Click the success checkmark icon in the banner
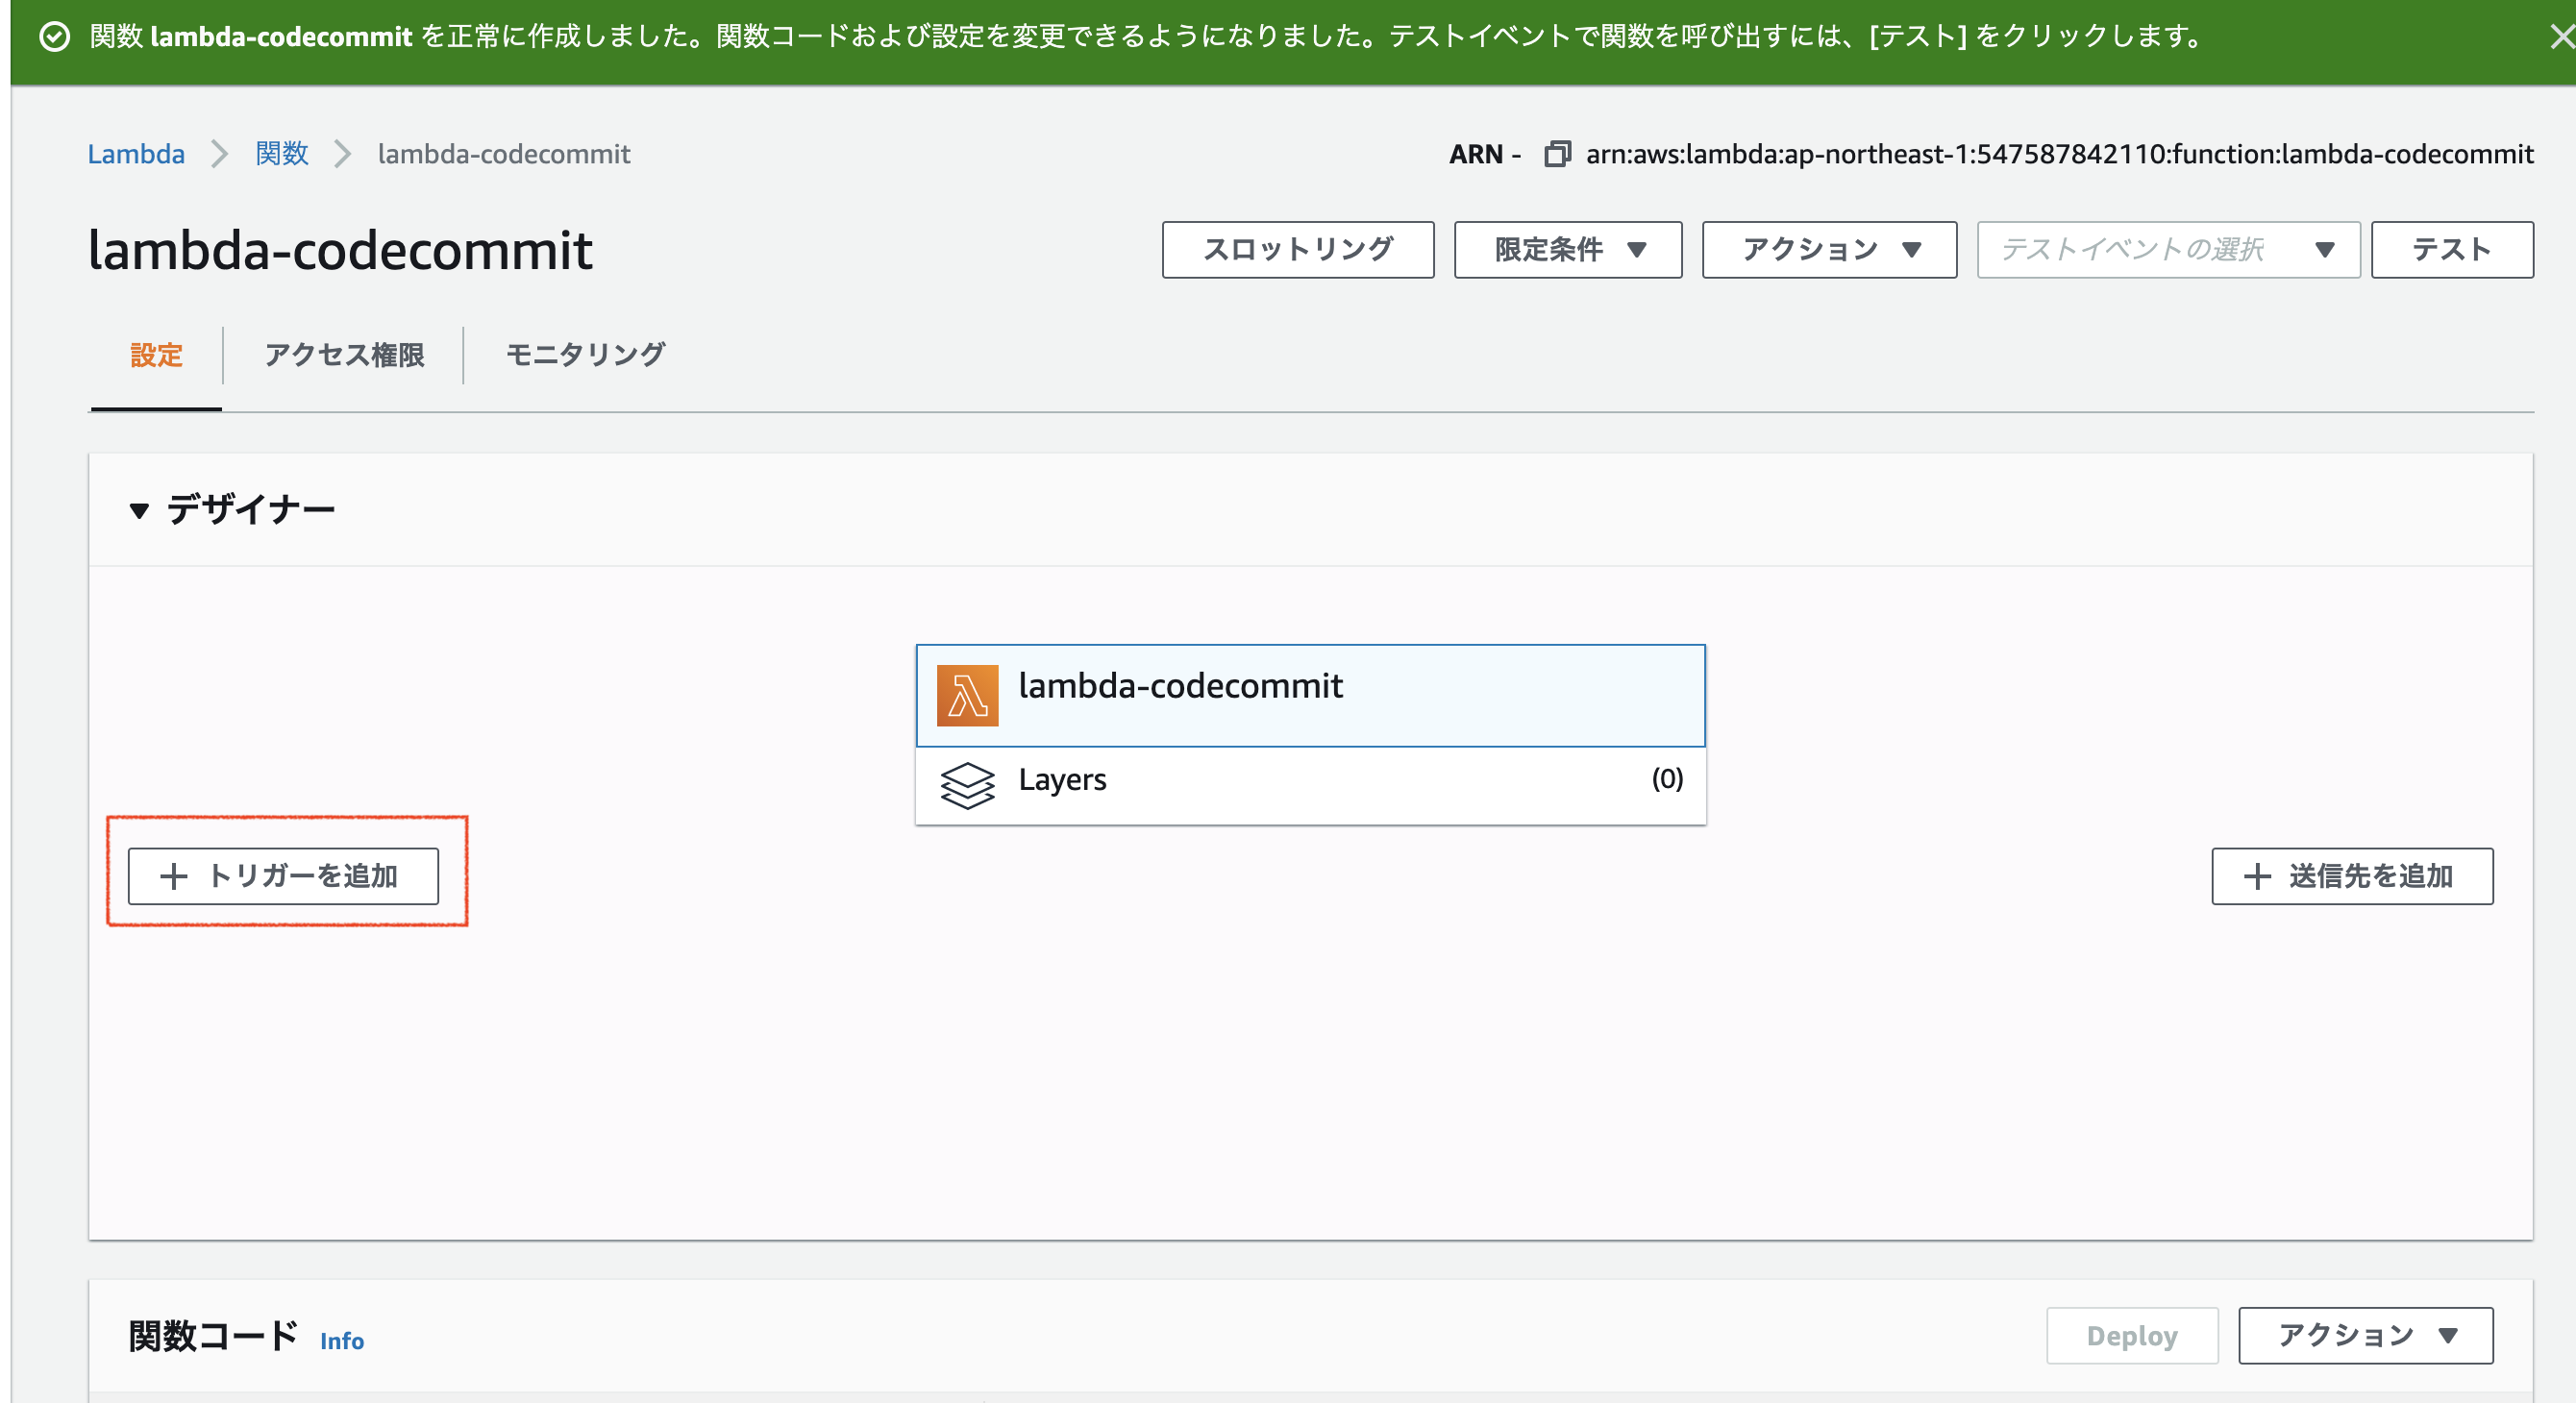 click(54, 37)
